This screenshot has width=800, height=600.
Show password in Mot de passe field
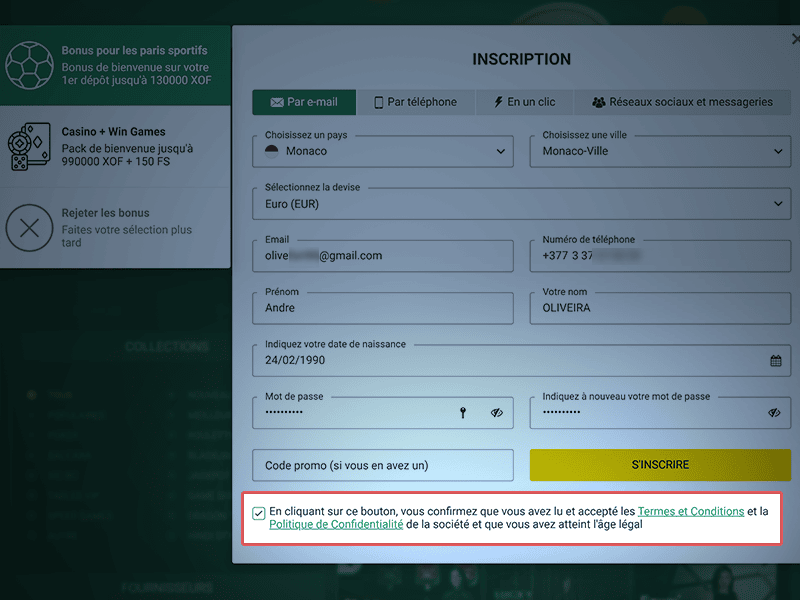click(496, 413)
